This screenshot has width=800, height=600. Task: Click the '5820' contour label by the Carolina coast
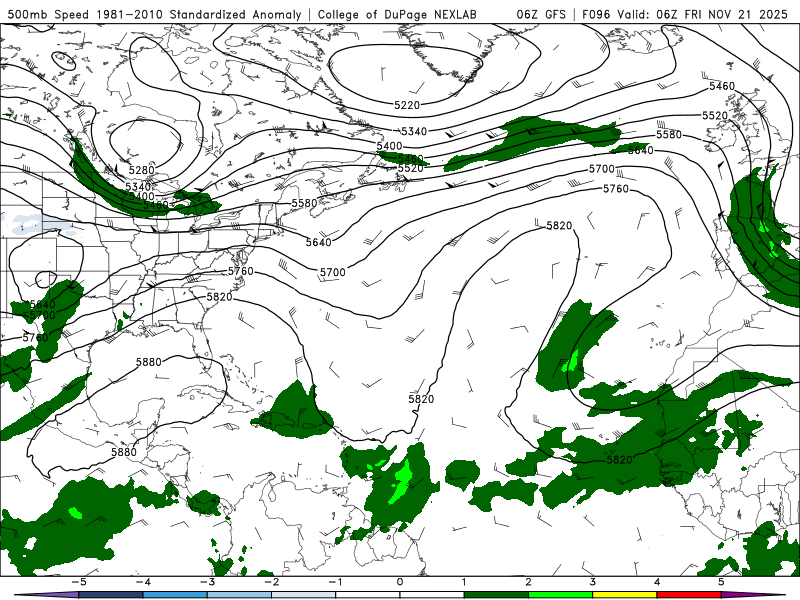pyautogui.click(x=219, y=297)
